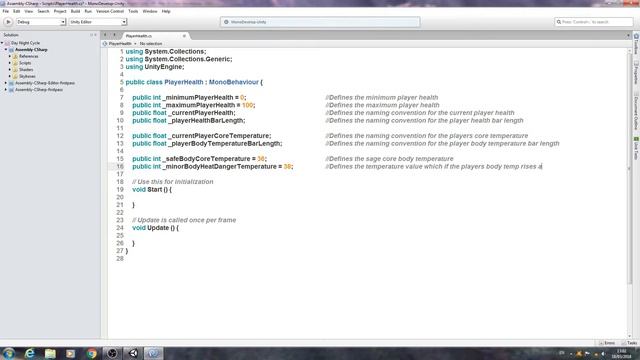Viewport: 640px width, 360px height.
Task: Open the No selection member dropdown
Action: coord(151,44)
